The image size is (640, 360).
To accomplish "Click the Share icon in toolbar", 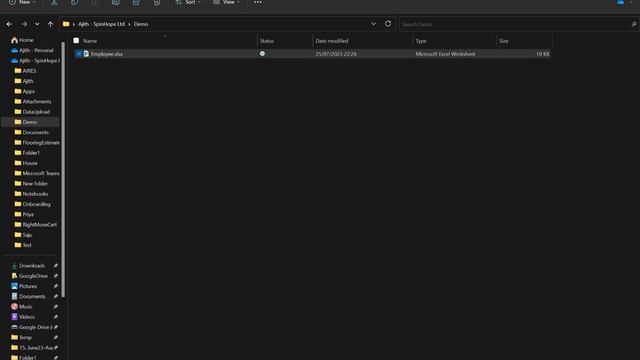I will [136, 2].
